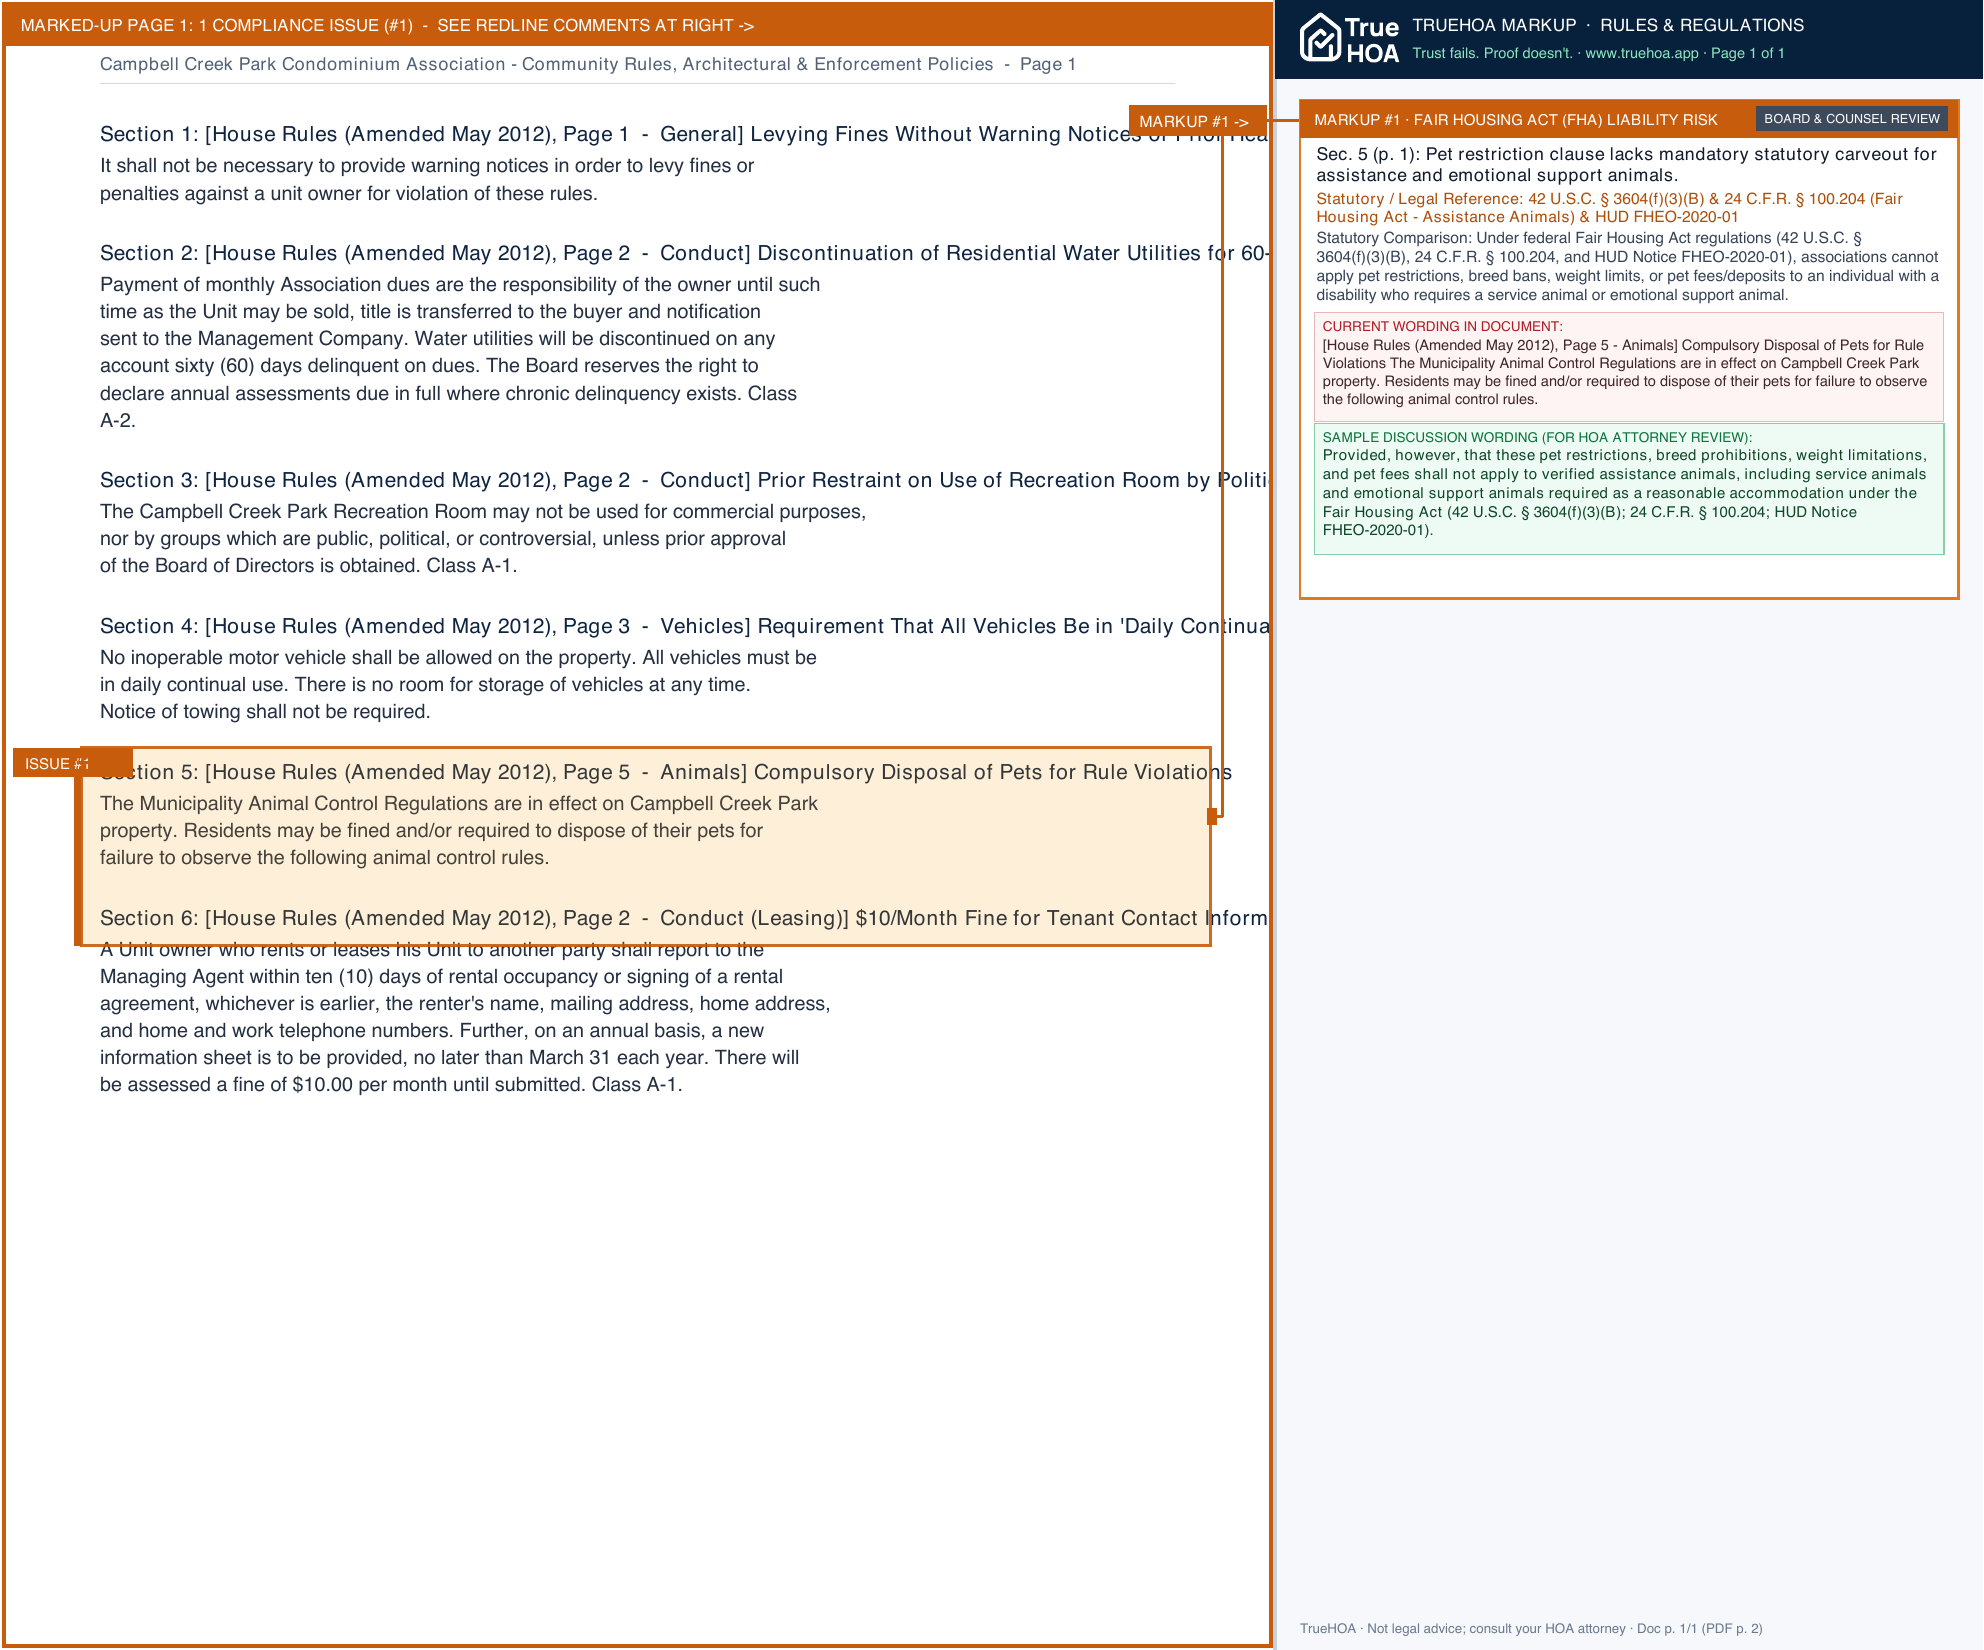Click the highlighted Section 5 Animals heading
This screenshot has height=1650, width=1984.
coord(666,772)
